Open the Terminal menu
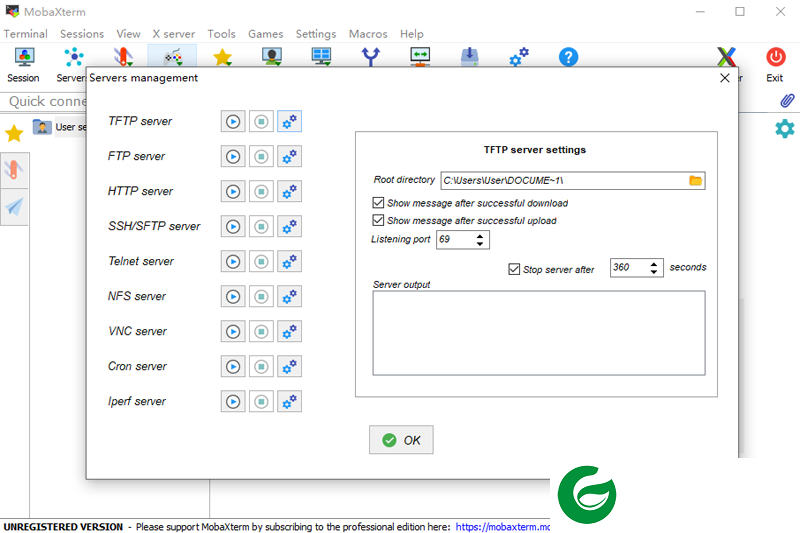800x533 pixels. tap(26, 34)
